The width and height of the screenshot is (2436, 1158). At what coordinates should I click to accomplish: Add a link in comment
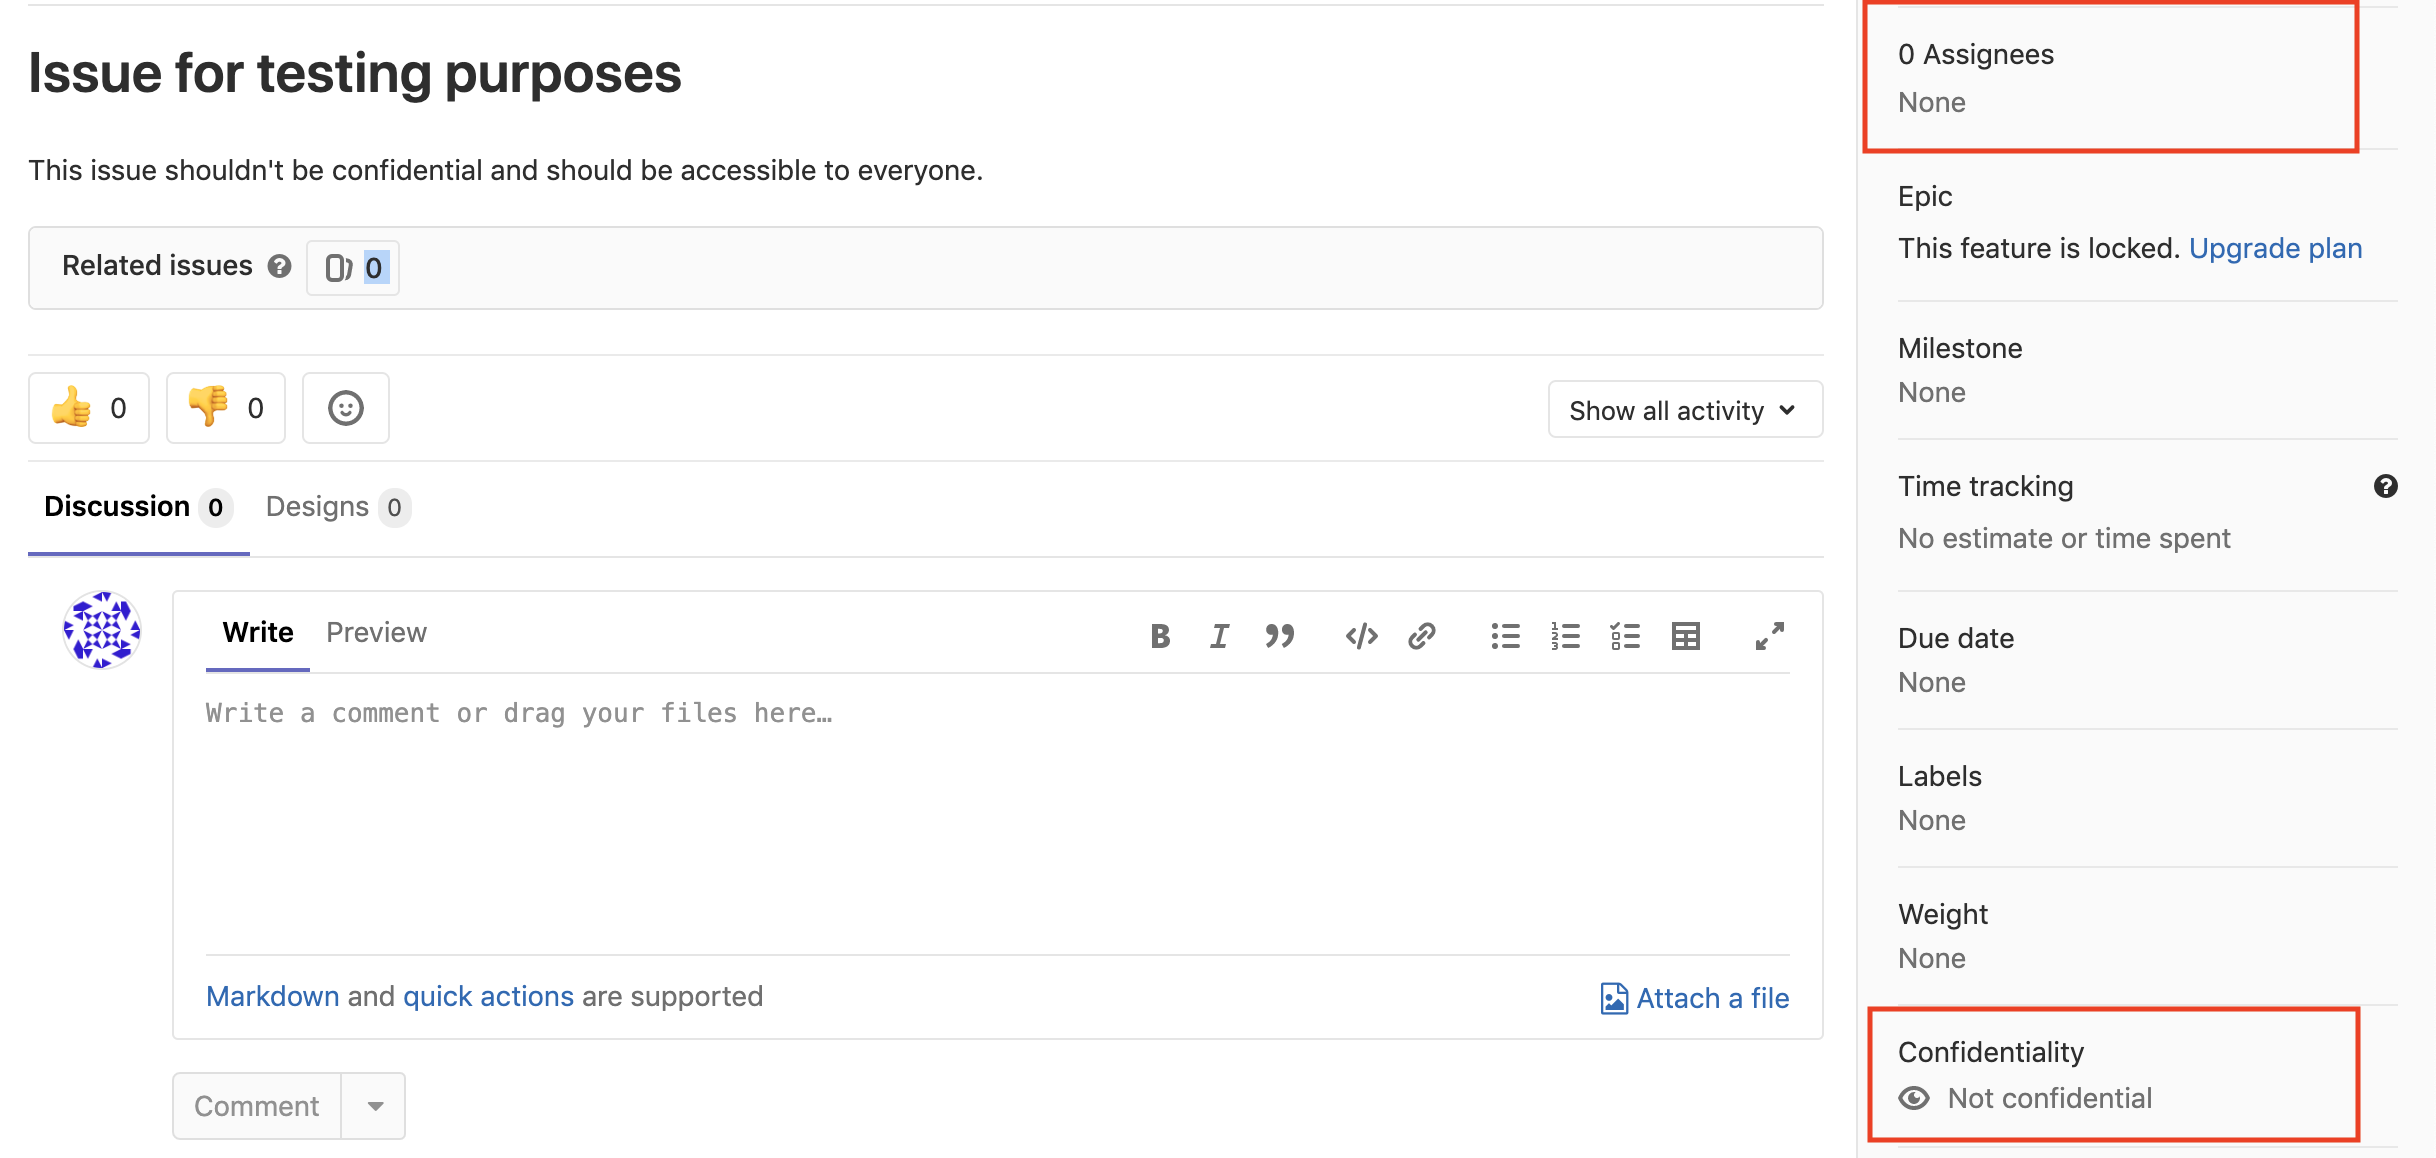(x=1421, y=636)
